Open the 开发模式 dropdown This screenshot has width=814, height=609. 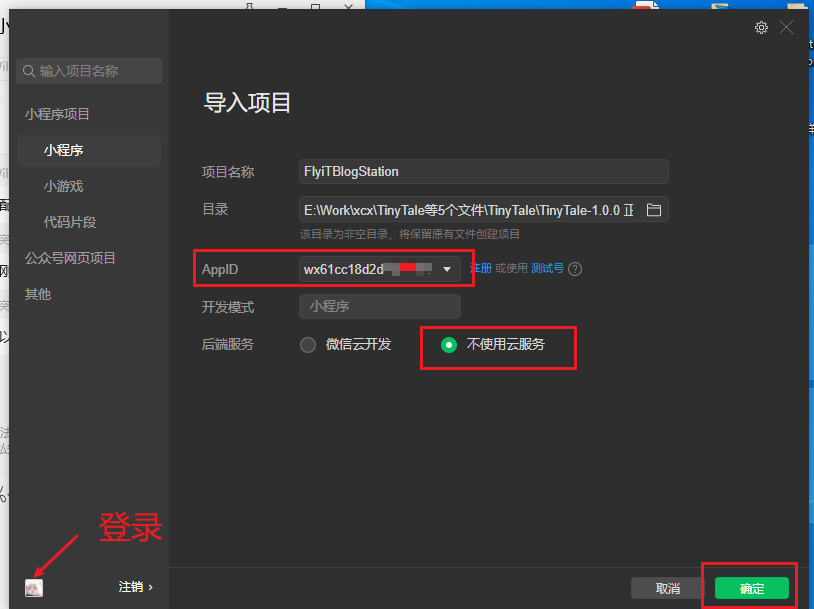[379, 306]
